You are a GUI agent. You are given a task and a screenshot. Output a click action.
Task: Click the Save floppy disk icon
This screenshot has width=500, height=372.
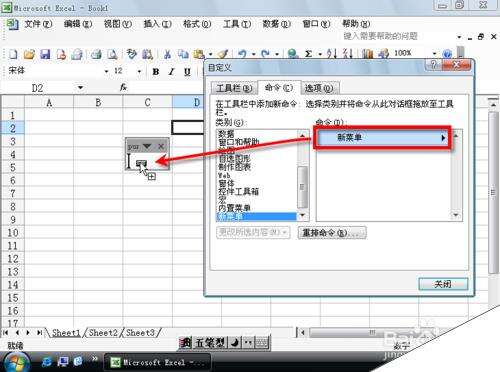coord(45,54)
